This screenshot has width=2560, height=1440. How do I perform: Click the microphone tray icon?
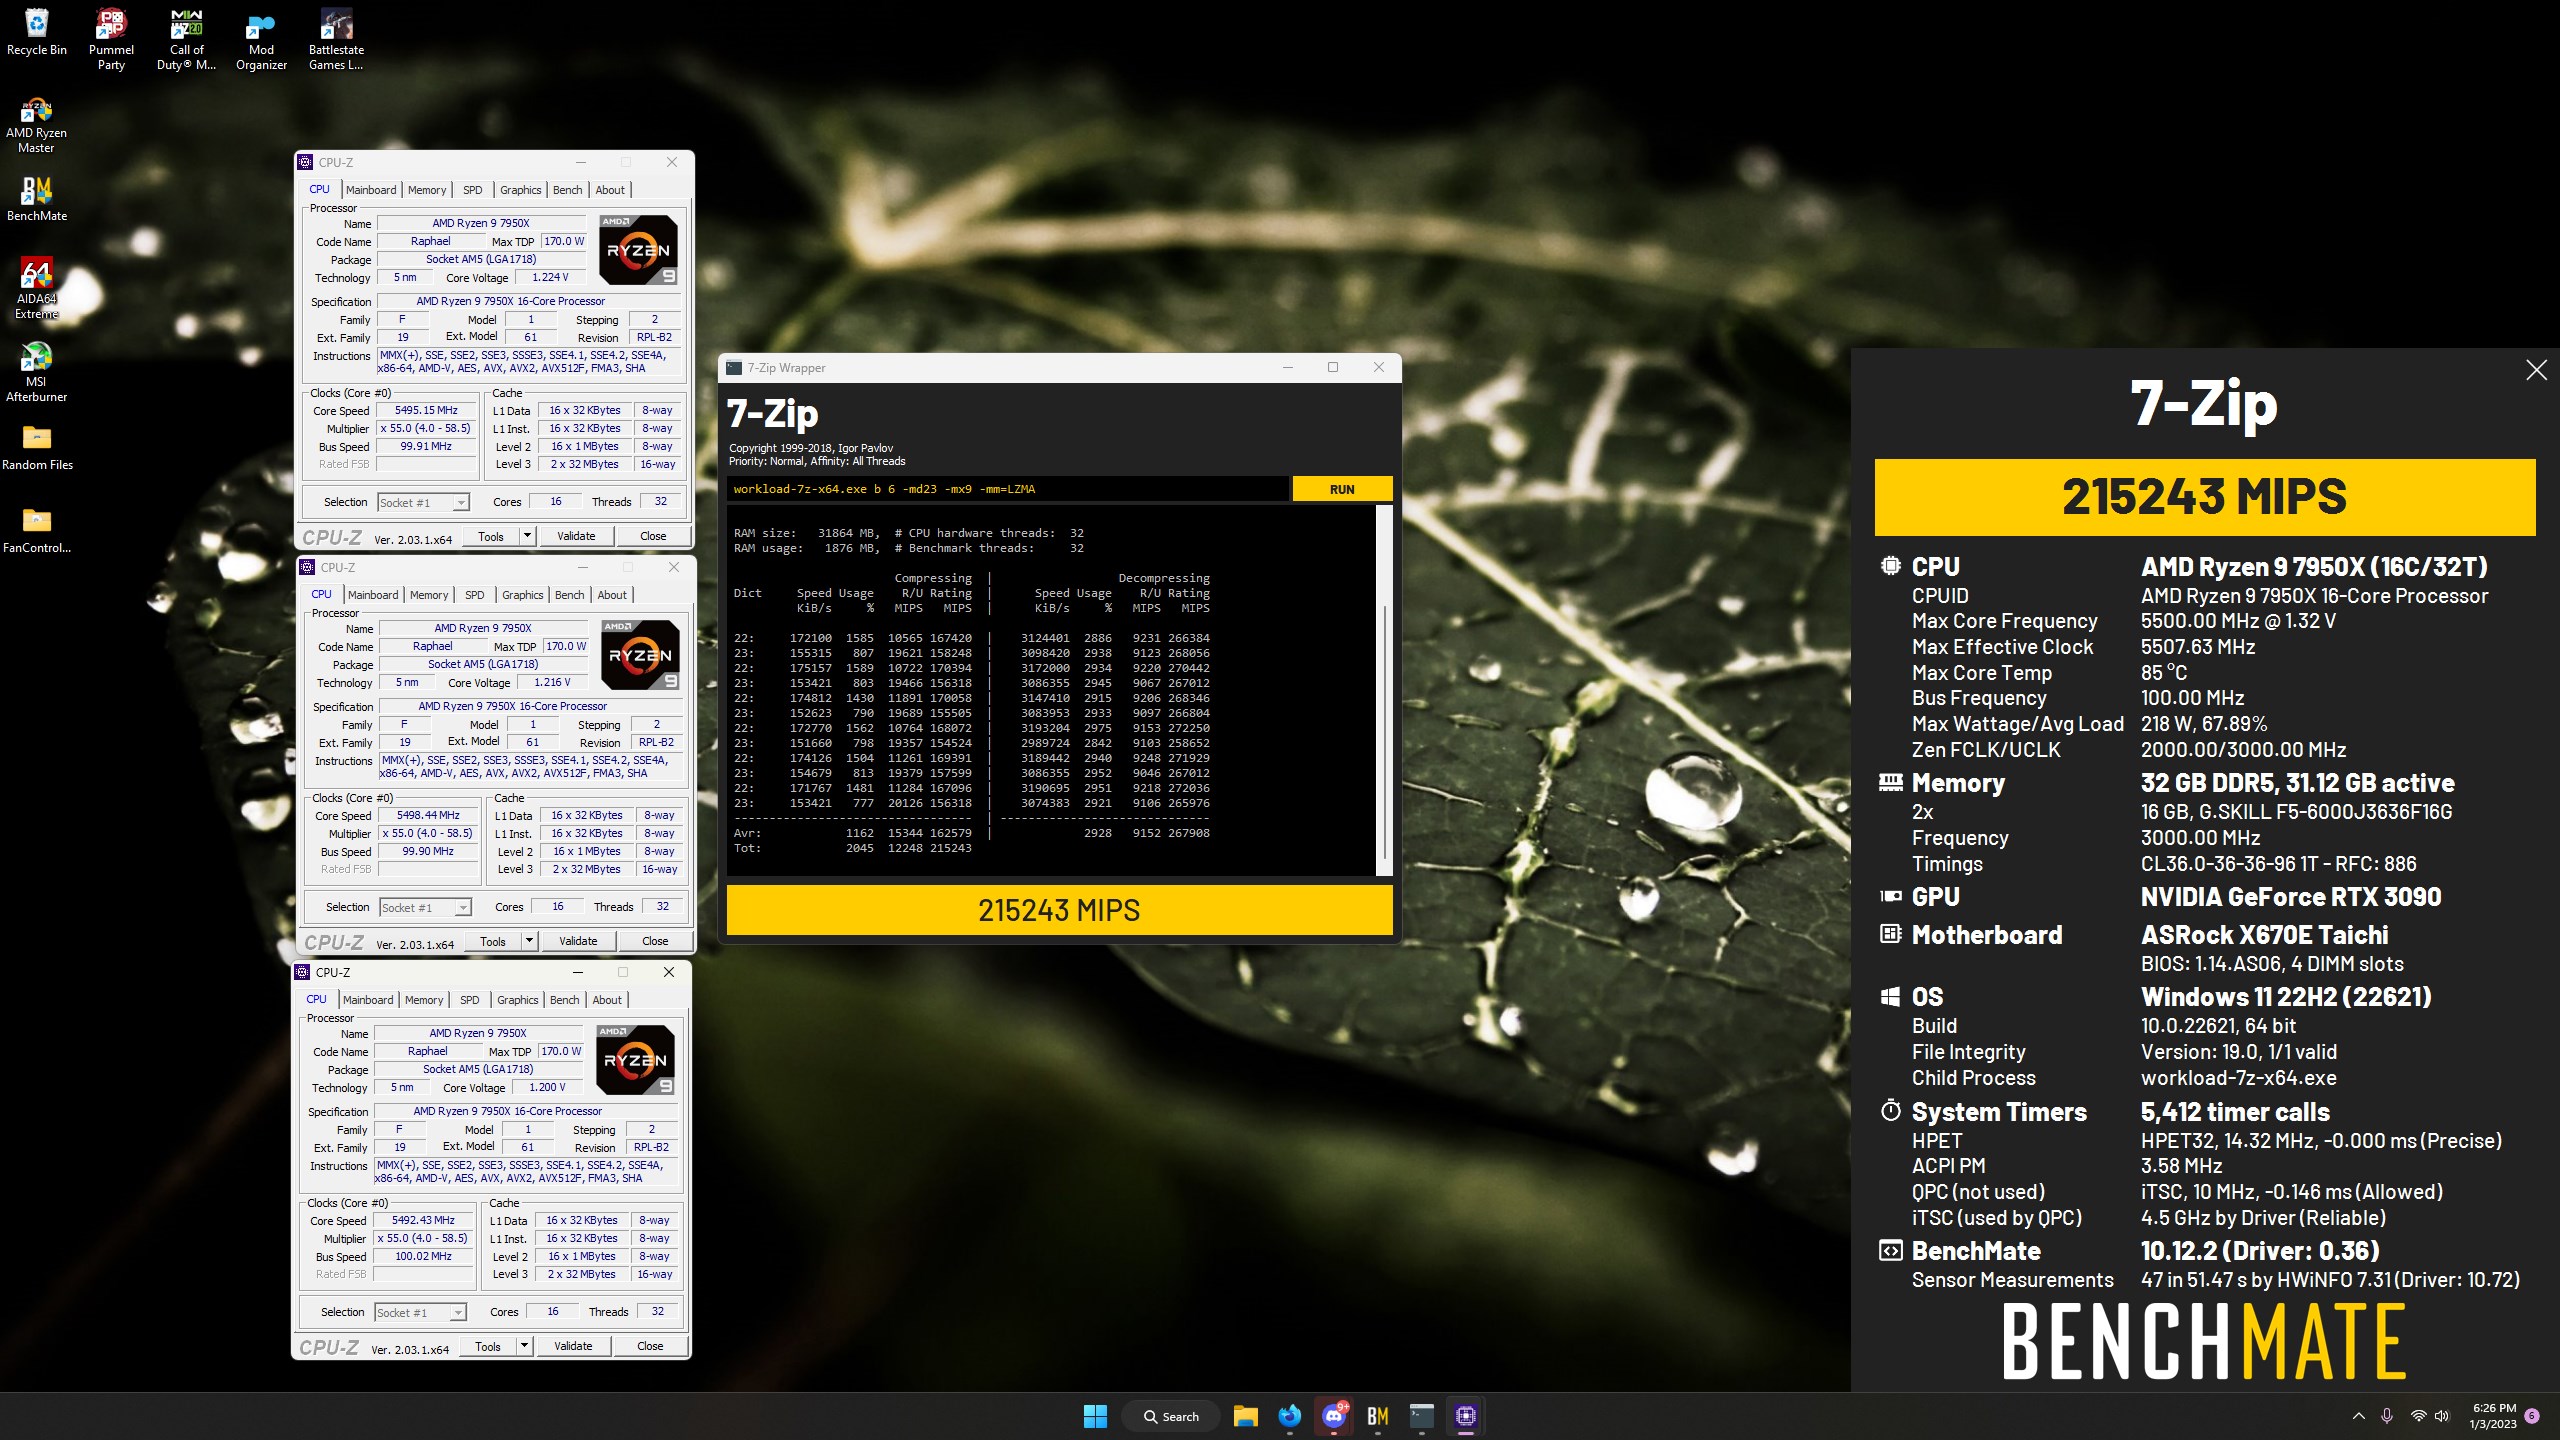(2387, 1416)
